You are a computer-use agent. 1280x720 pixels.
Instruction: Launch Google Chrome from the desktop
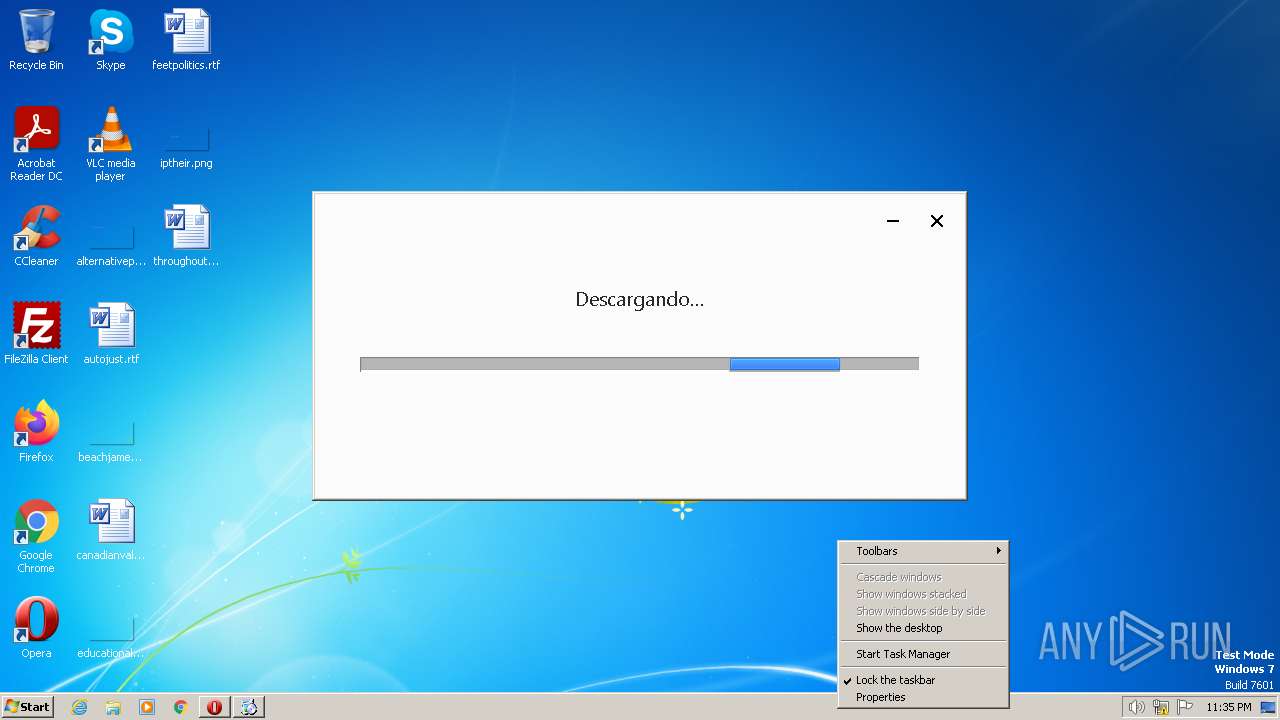(36, 536)
